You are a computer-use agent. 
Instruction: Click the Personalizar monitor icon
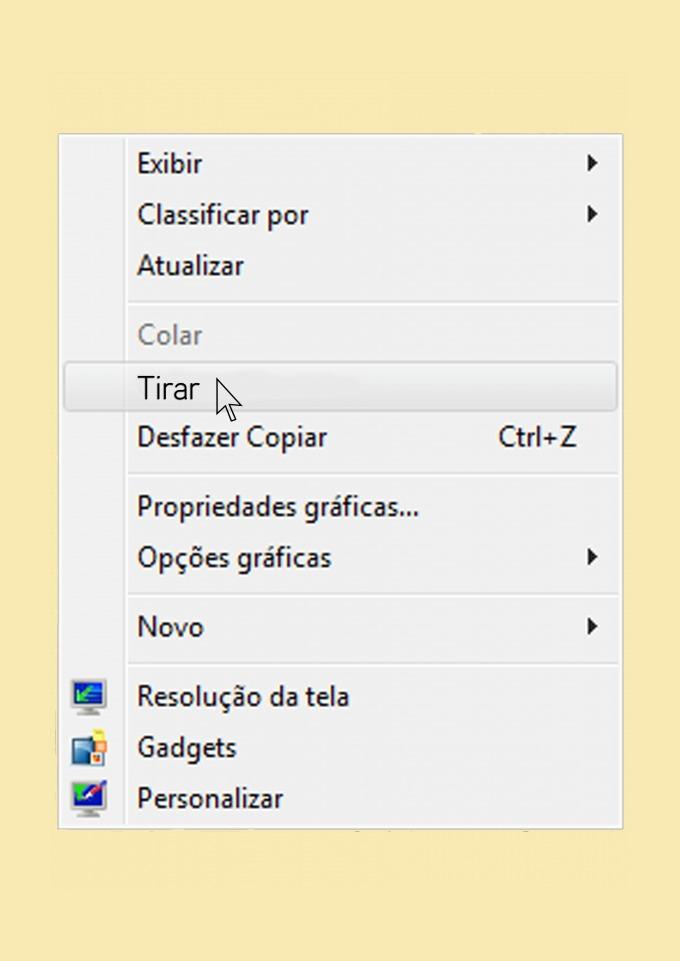click(89, 798)
